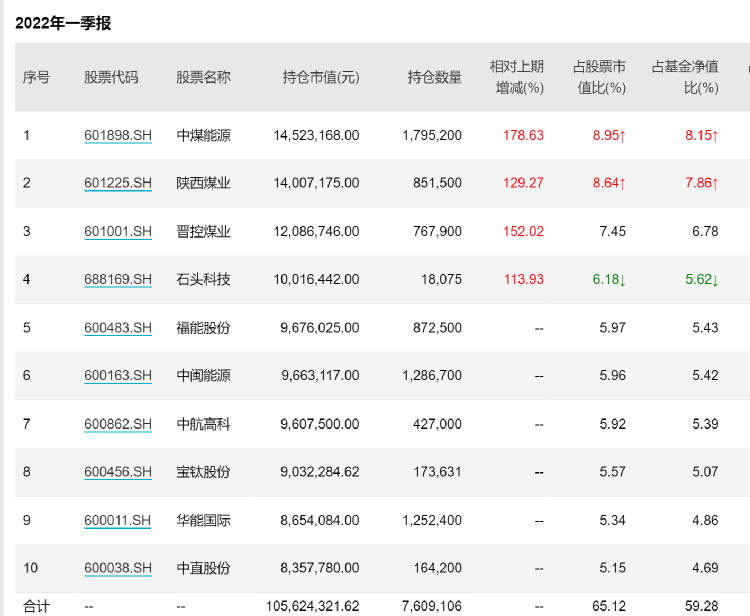The width and height of the screenshot is (750, 616).
Task: Click change value 152.02
Action: [x=523, y=231]
